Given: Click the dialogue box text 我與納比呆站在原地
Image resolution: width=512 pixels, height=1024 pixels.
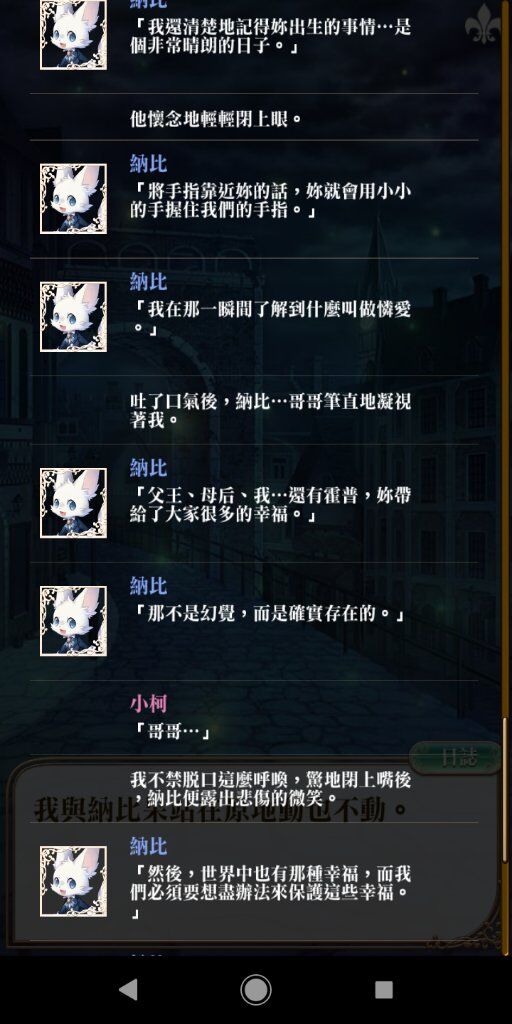Looking at the screenshot, I should point(221,810).
